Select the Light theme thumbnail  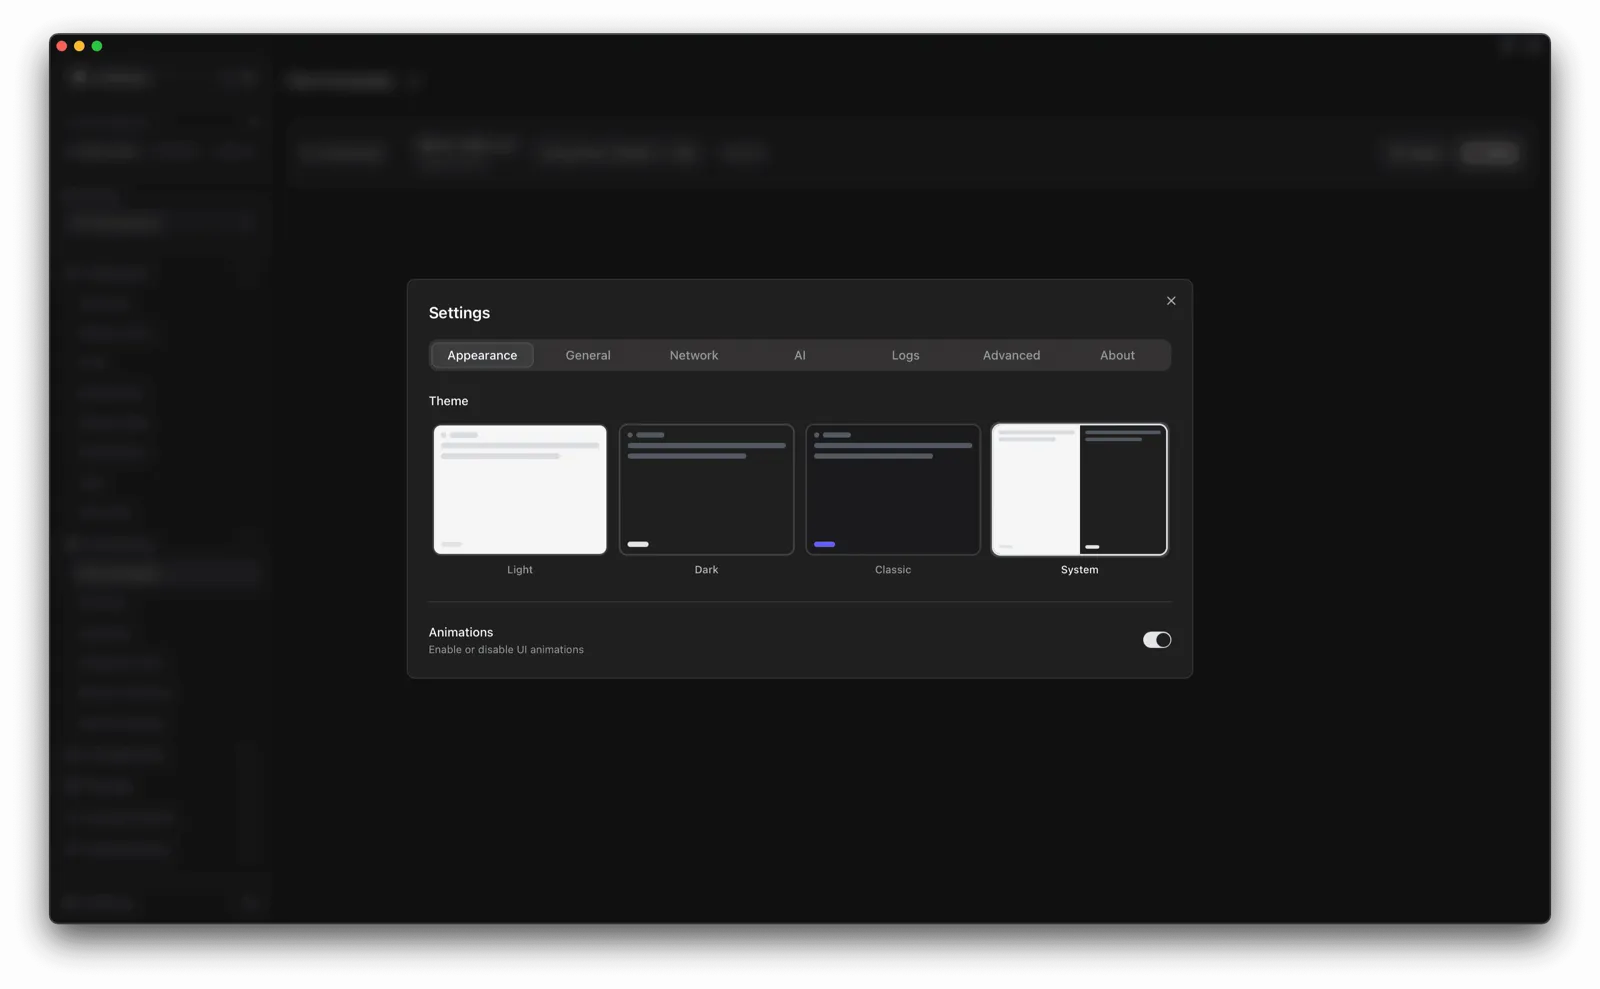click(520, 489)
